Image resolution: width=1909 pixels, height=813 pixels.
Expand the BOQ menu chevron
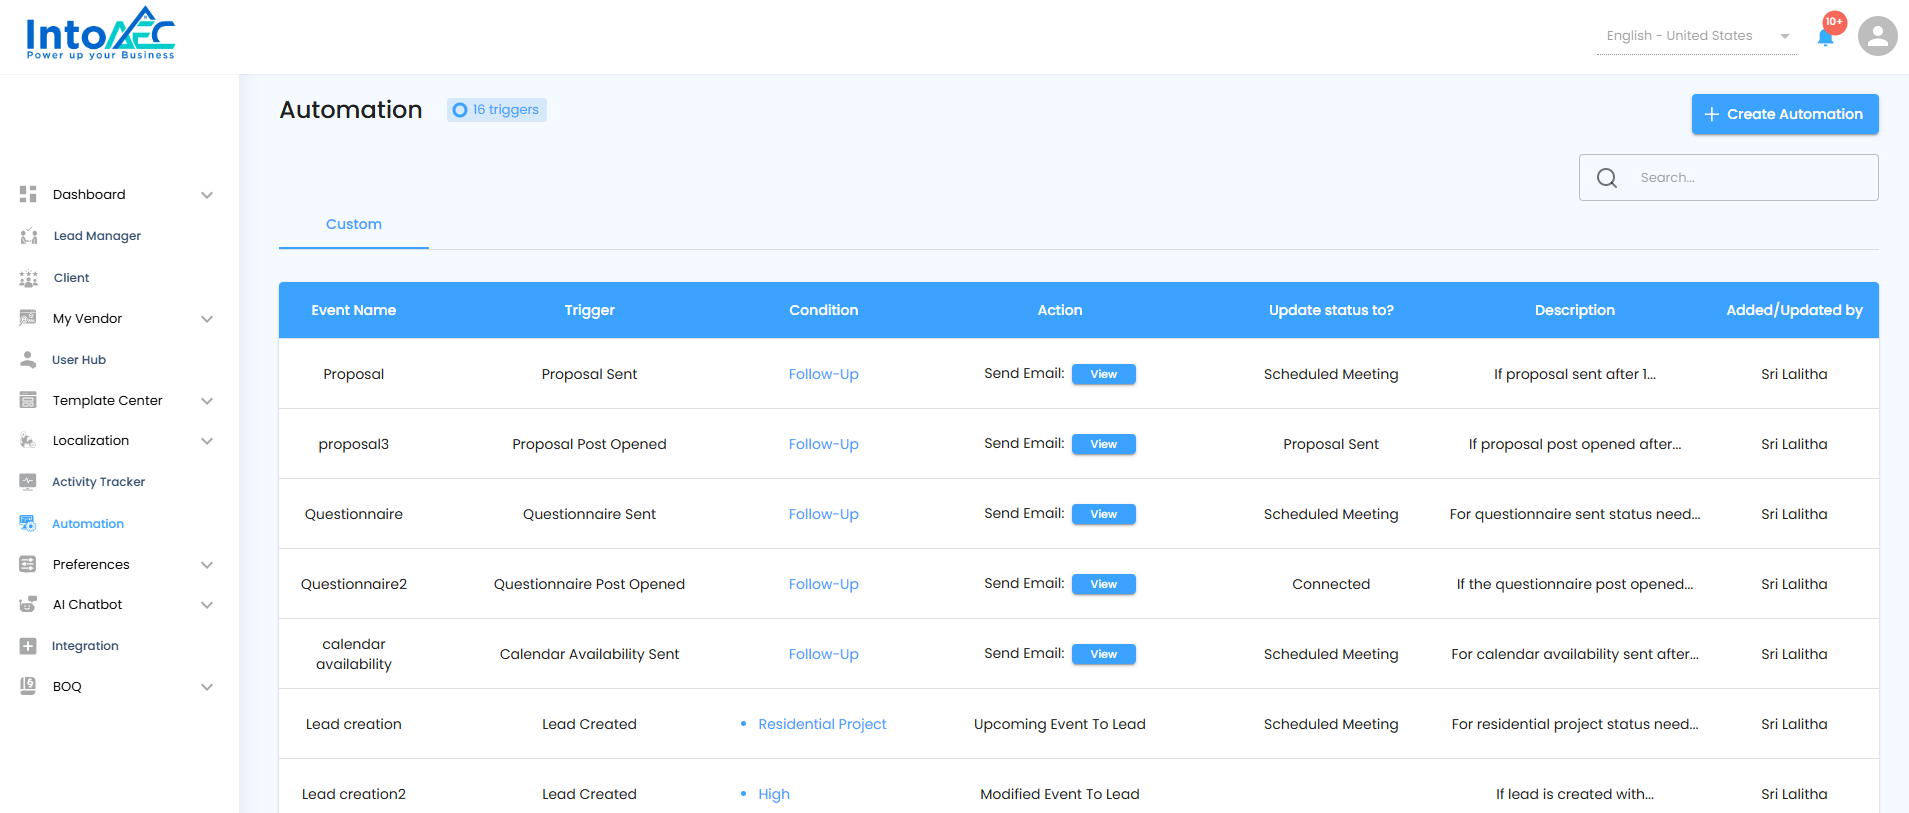coord(207,687)
